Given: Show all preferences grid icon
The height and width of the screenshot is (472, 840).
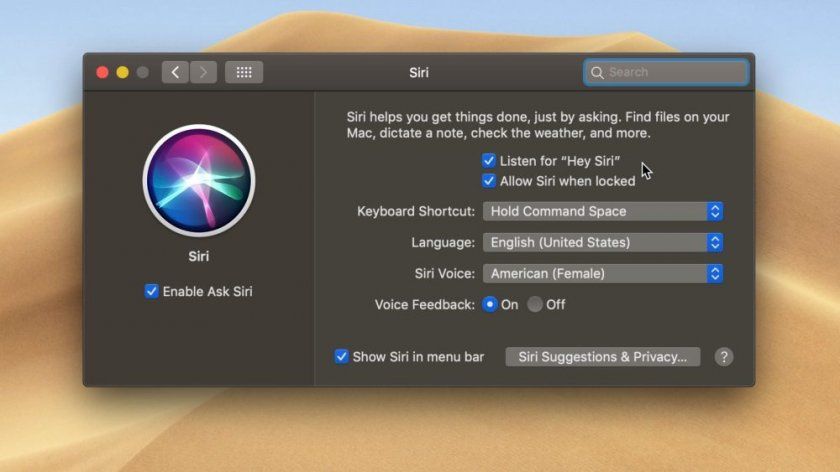Looking at the screenshot, I should point(244,72).
